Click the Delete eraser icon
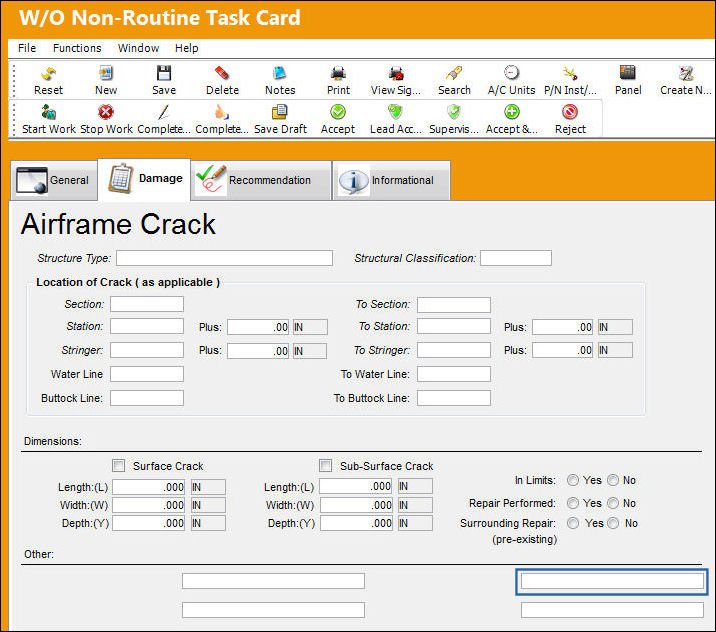The image size is (716, 632). click(222, 73)
